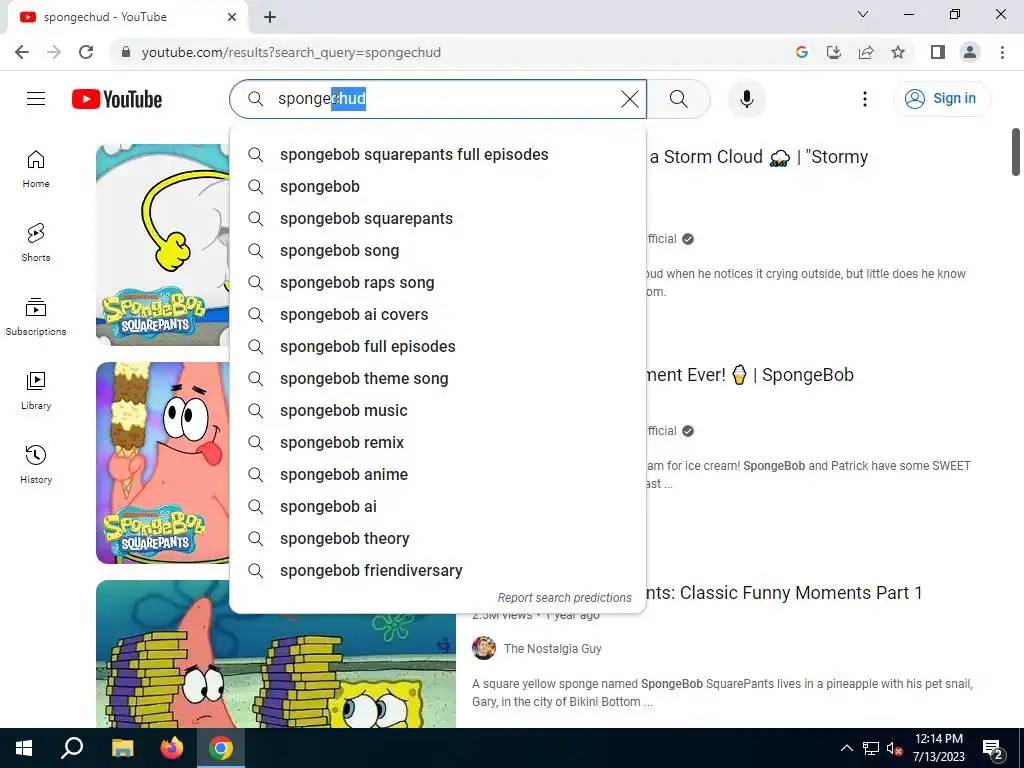Select 'spongebob theme song' suggestion
Viewport: 1024px width, 768px height.
coord(438,379)
